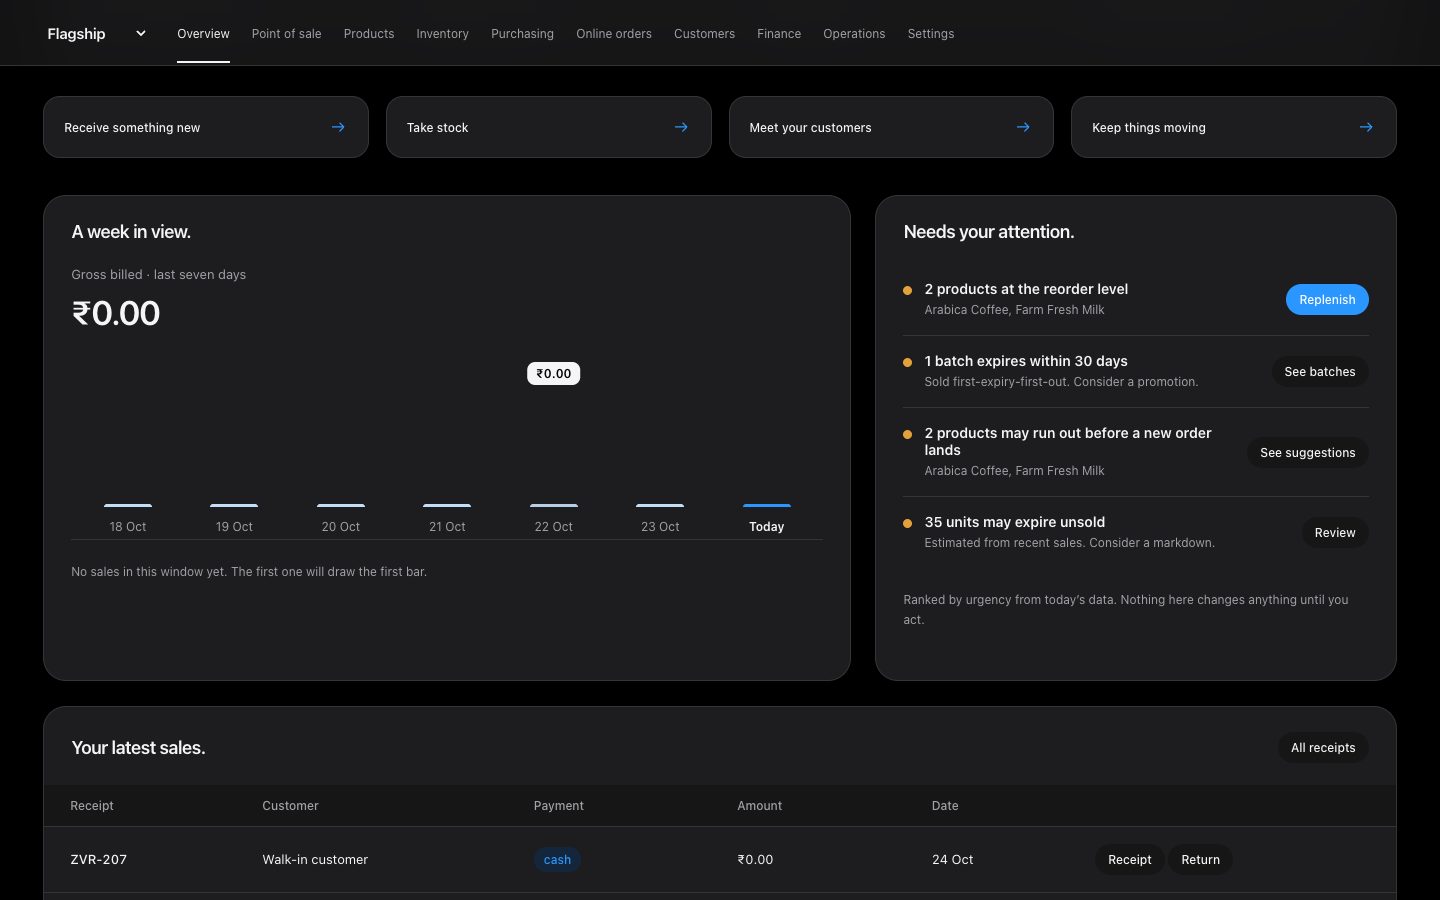Click the 24 Oct date cell
This screenshot has width=1440, height=900.
[952, 859]
